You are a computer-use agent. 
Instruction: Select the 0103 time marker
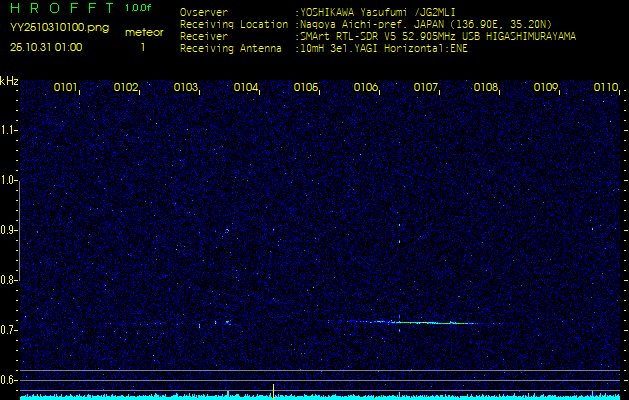(186, 88)
